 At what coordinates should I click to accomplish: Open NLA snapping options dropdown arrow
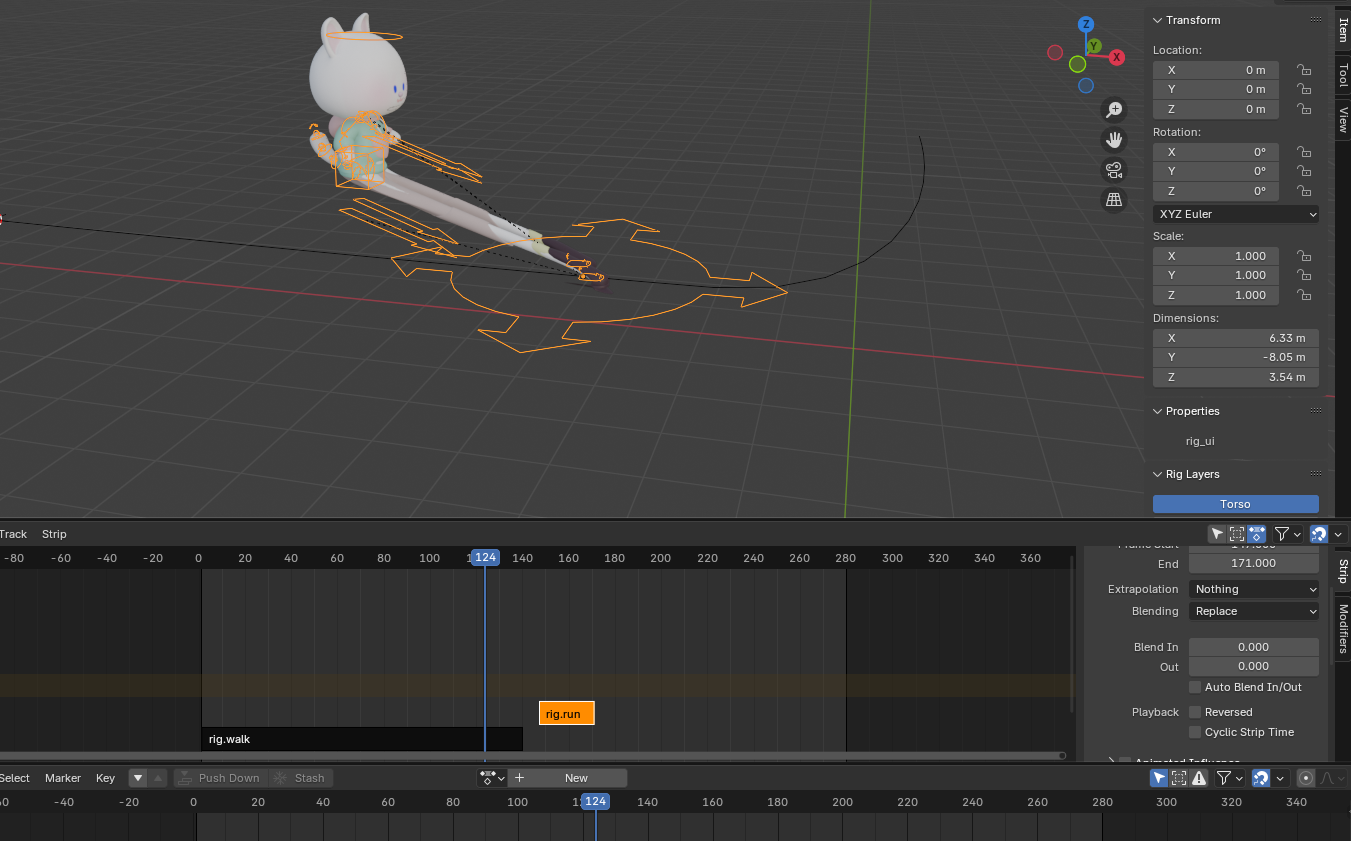1339,534
